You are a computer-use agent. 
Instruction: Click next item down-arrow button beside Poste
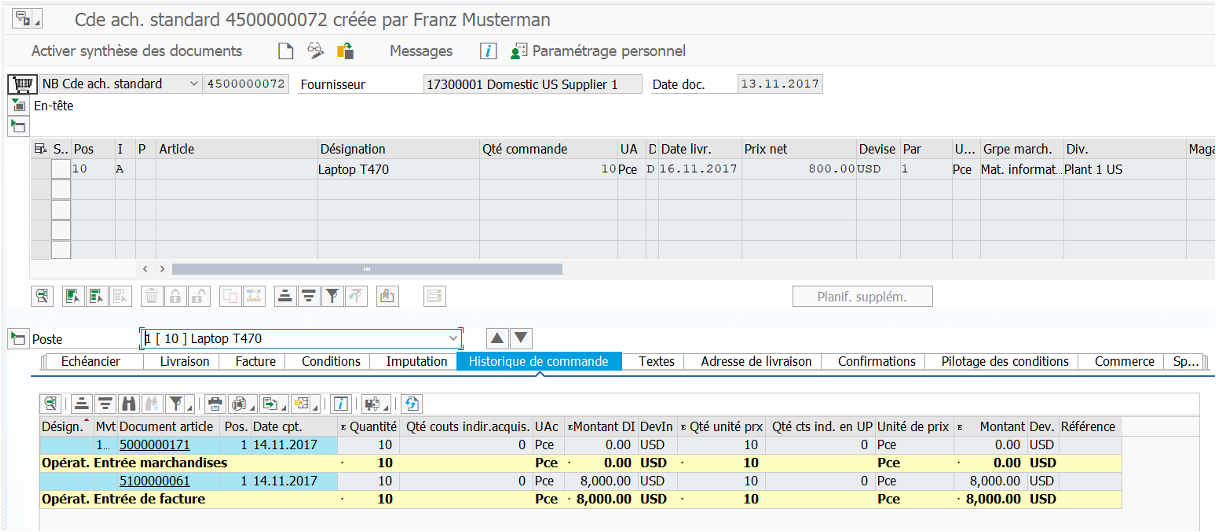[x=521, y=338]
